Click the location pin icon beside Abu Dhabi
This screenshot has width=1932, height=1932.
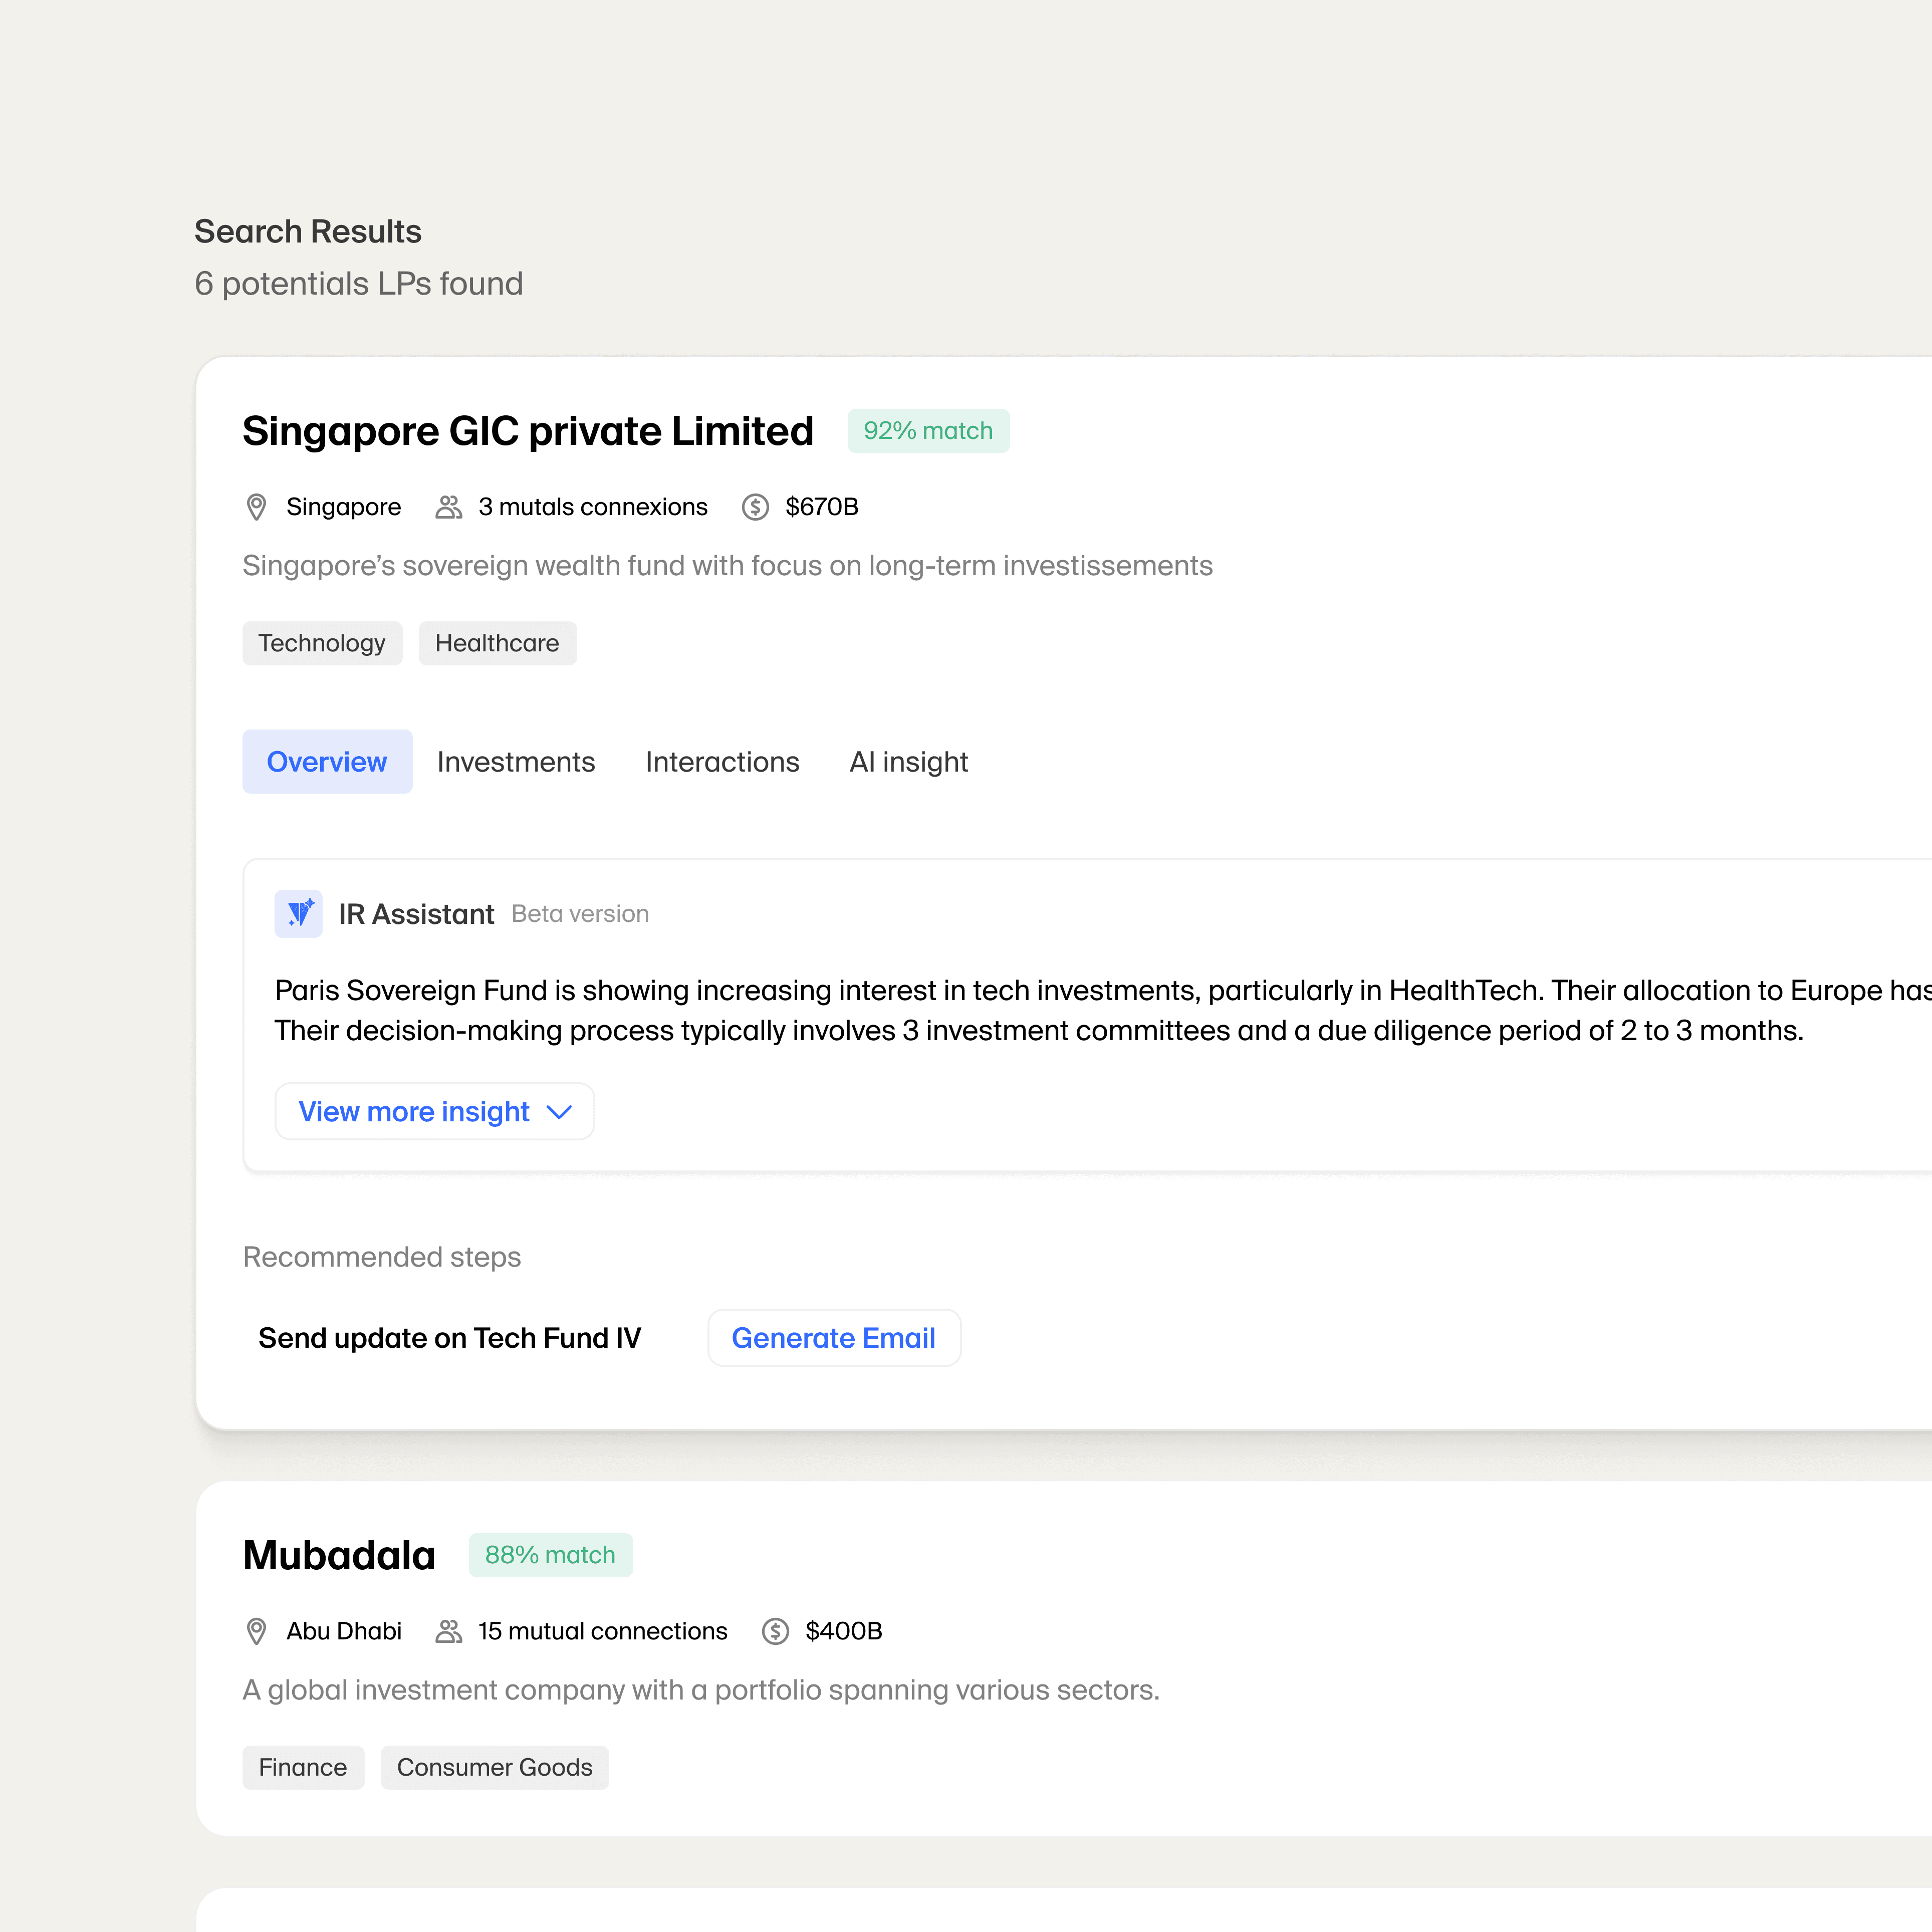[x=256, y=1631]
